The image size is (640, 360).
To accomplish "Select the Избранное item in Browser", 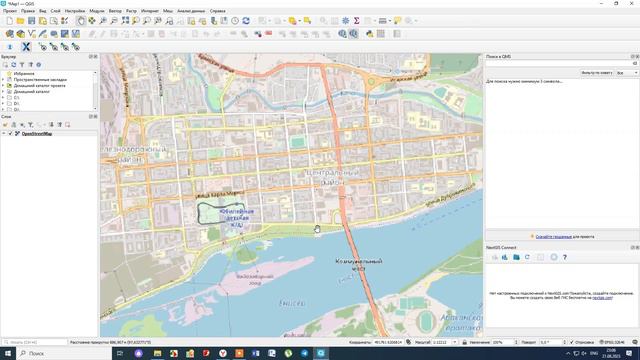I will point(24,73).
